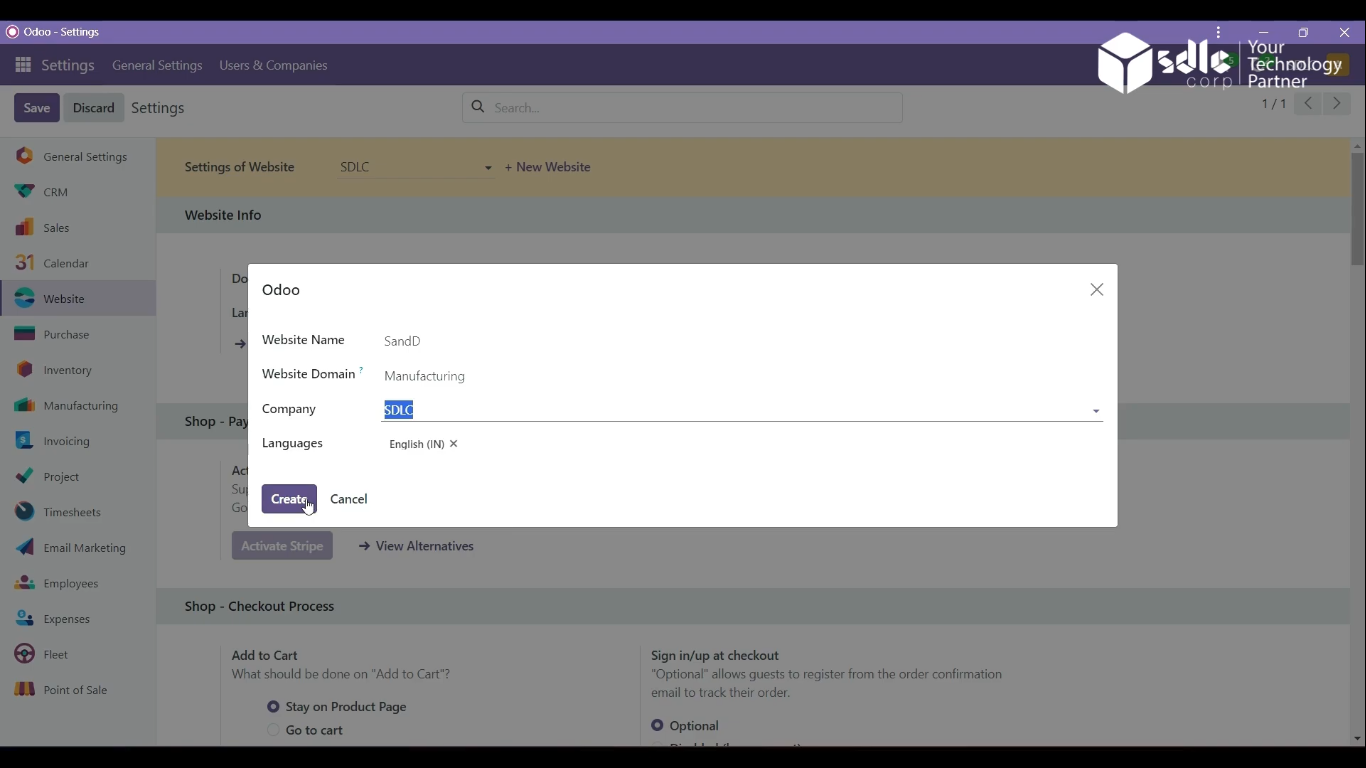This screenshot has height=768, width=1366.
Task: Open Purchase settings icon in sidebar
Action: [24, 334]
